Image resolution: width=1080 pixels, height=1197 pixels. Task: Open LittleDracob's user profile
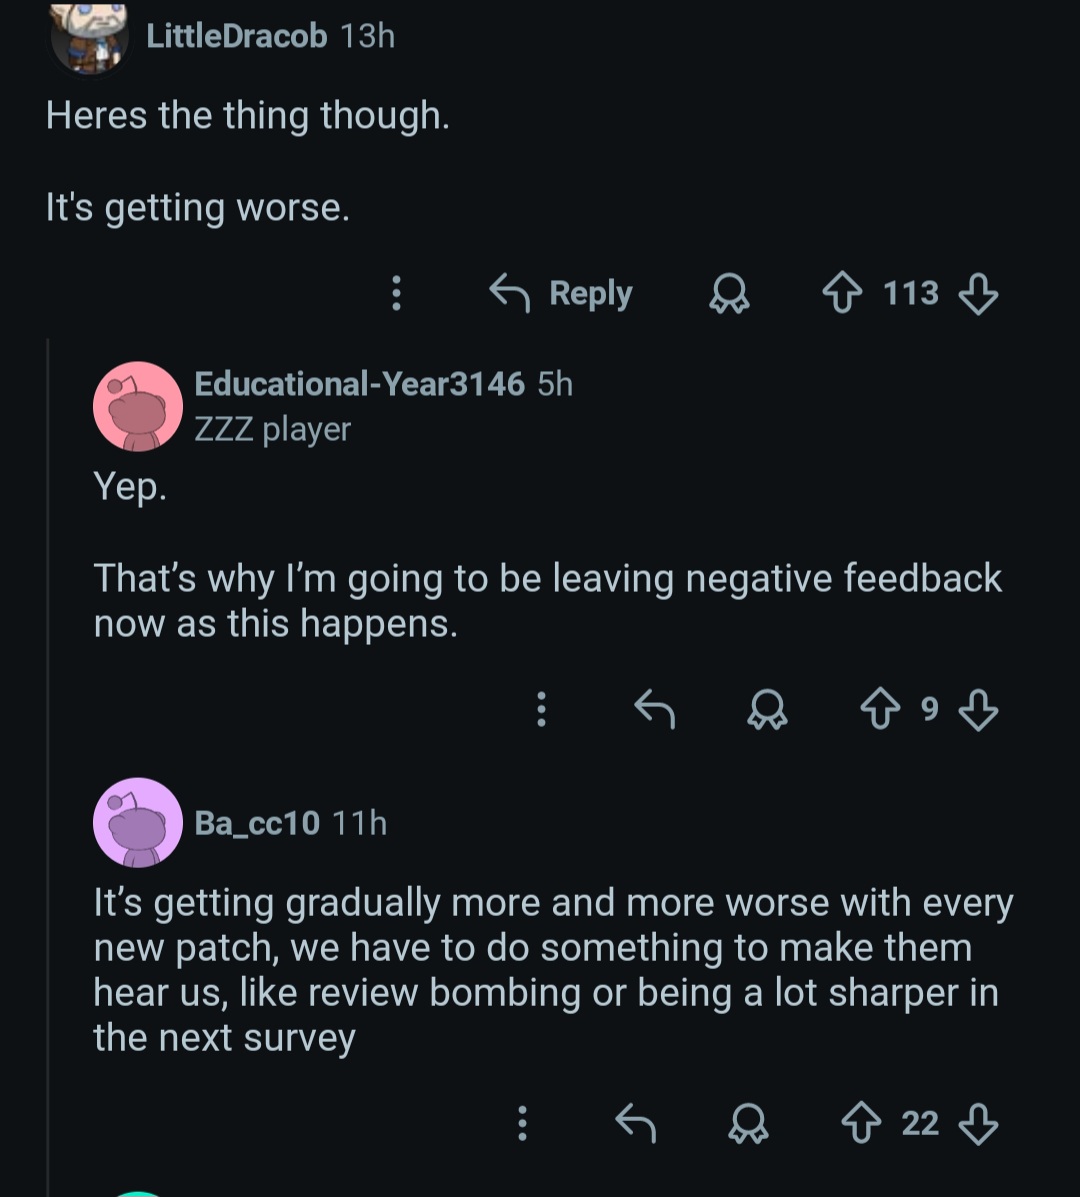237,36
